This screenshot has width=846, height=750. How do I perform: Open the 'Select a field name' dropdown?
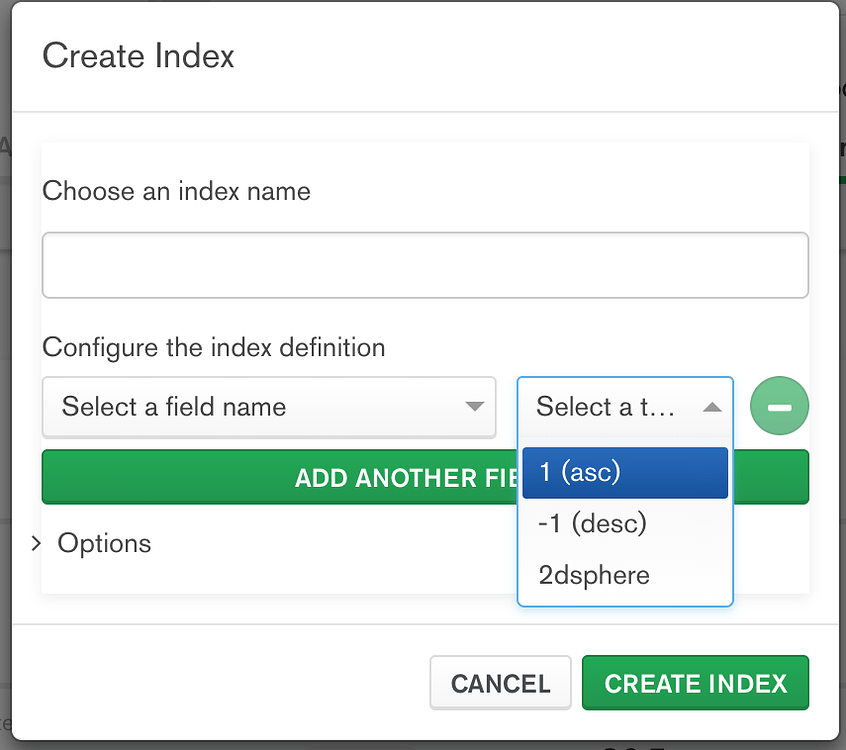tap(269, 407)
